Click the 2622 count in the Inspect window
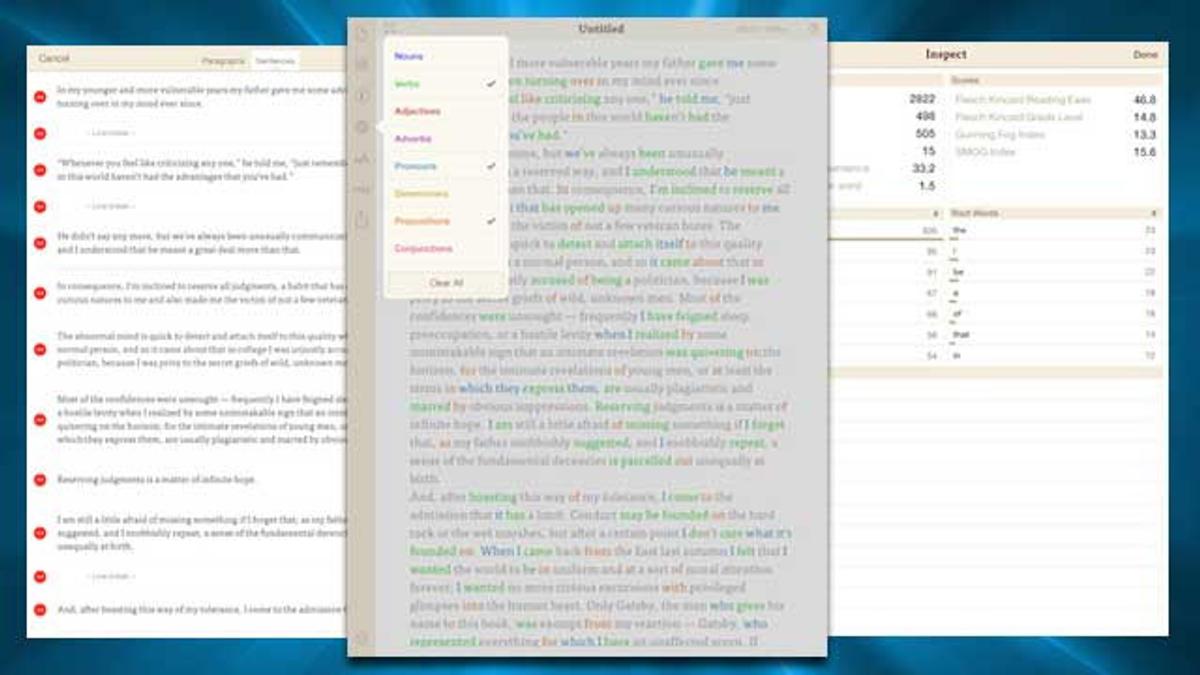 click(922, 100)
